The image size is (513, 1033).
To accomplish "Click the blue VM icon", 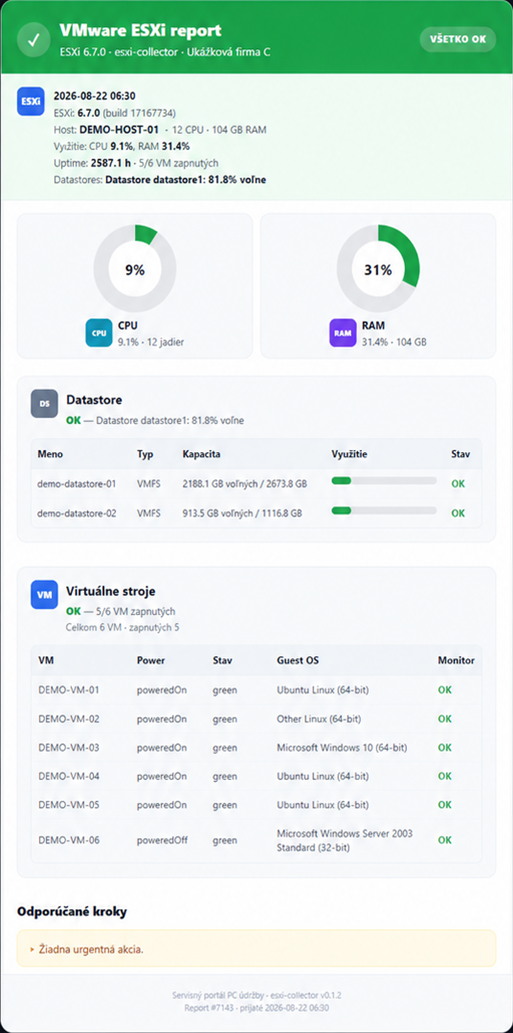I will [x=44, y=594].
